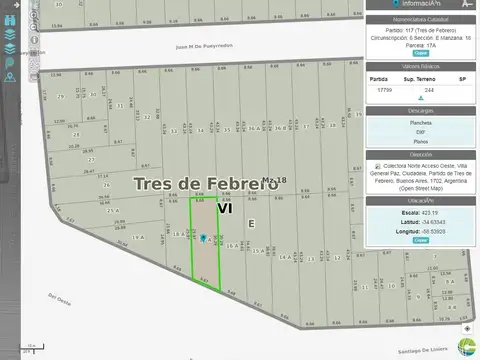Select parcel 32 on the map
This screenshot has width=480, height=360.
(147, 117)
